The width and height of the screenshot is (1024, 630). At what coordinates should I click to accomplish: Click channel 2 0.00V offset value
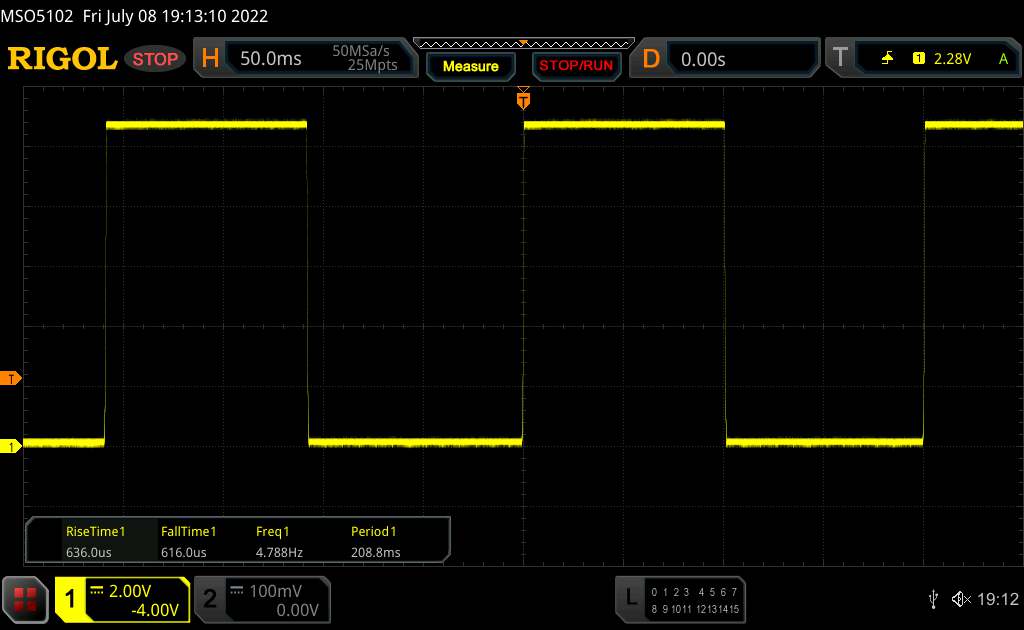coord(297,610)
